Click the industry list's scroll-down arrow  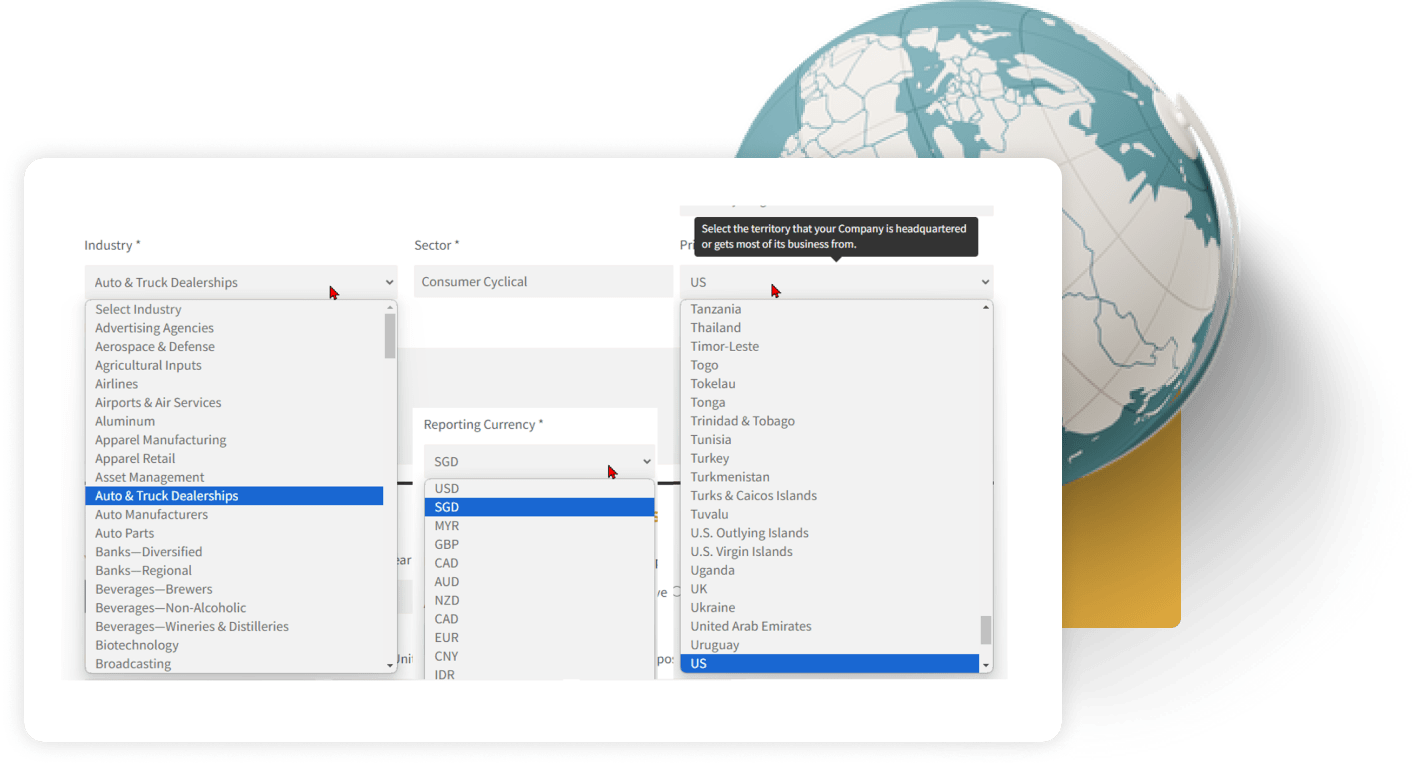pos(390,665)
